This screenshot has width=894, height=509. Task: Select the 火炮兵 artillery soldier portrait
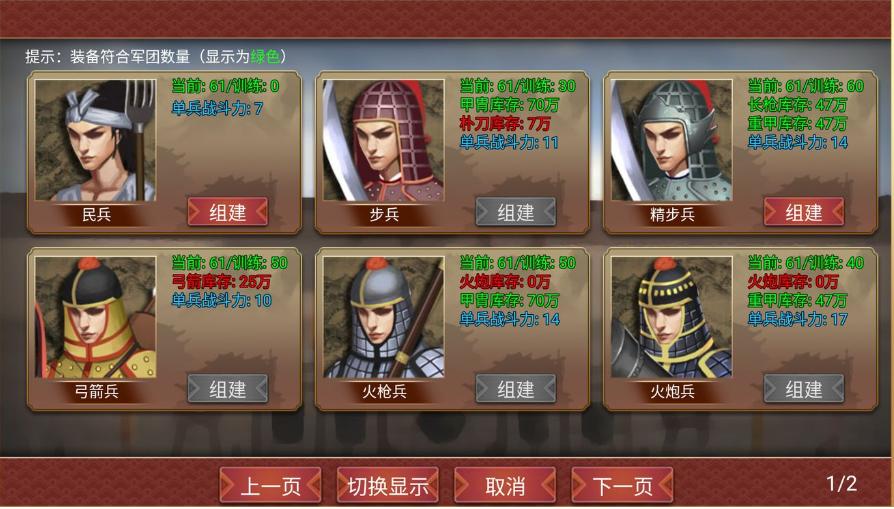672,317
